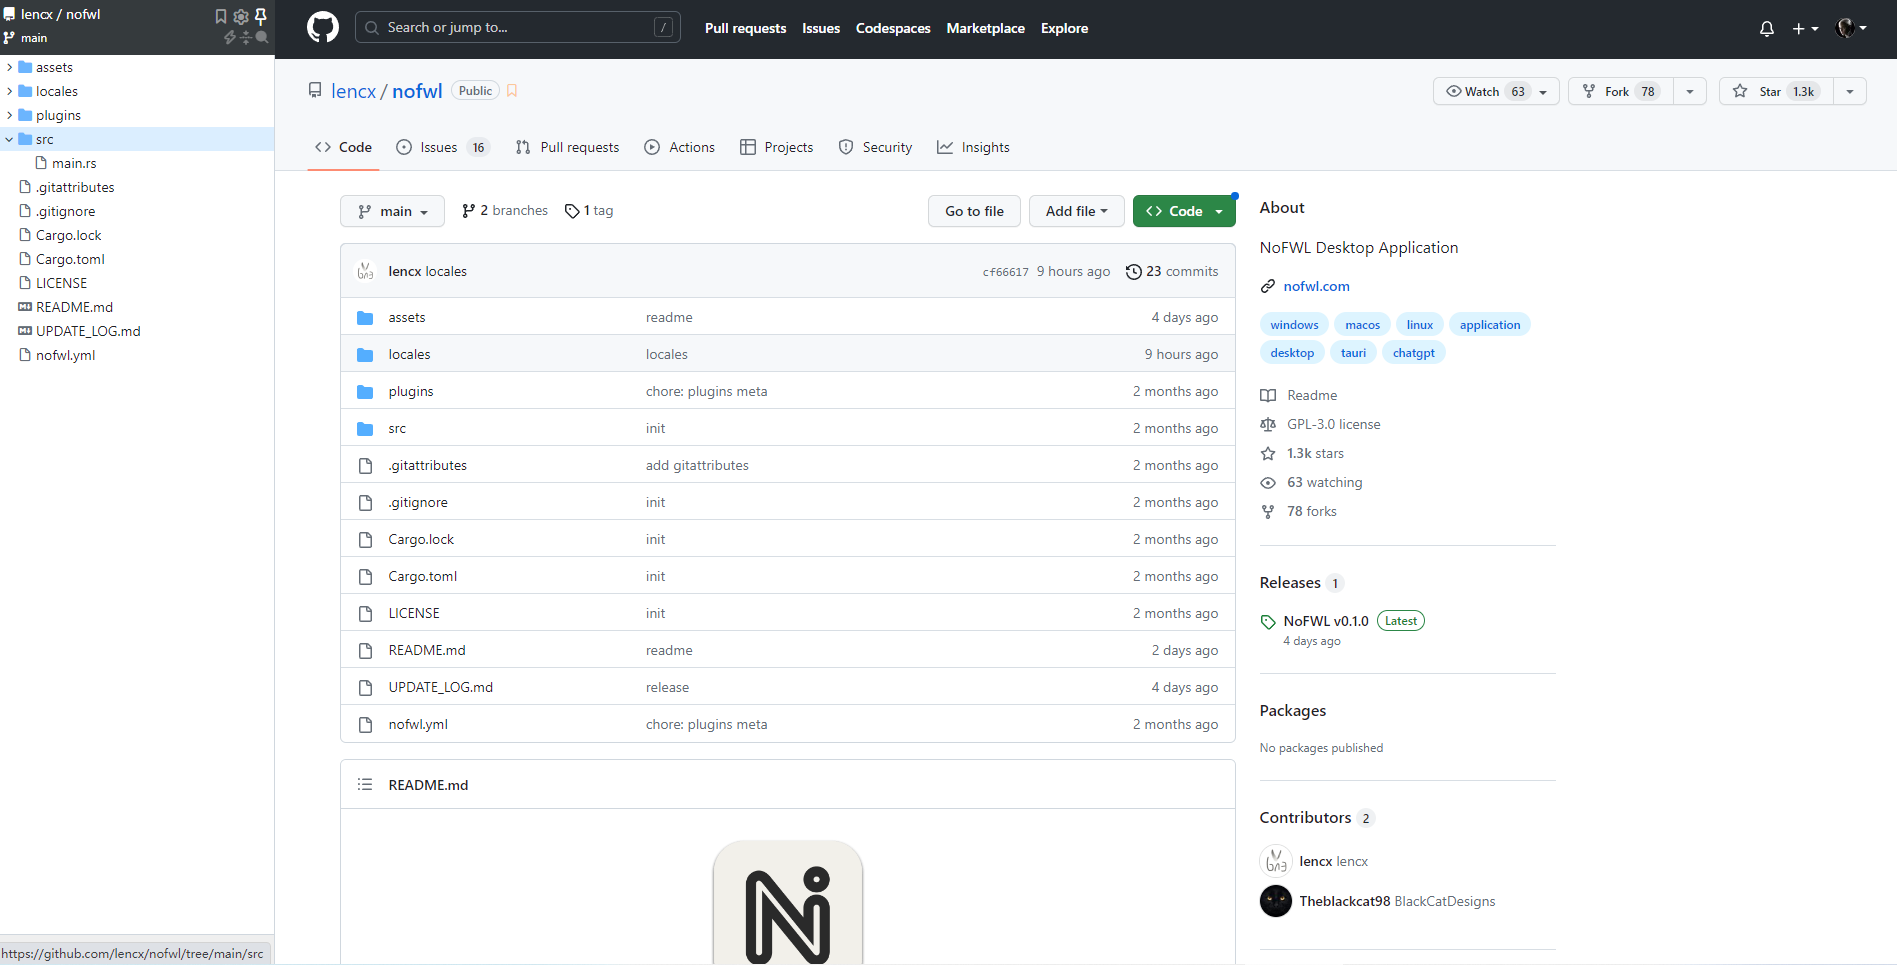Click the README table of contents list icon
Image resolution: width=1897 pixels, height=965 pixels.
pyautogui.click(x=365, y=785)
